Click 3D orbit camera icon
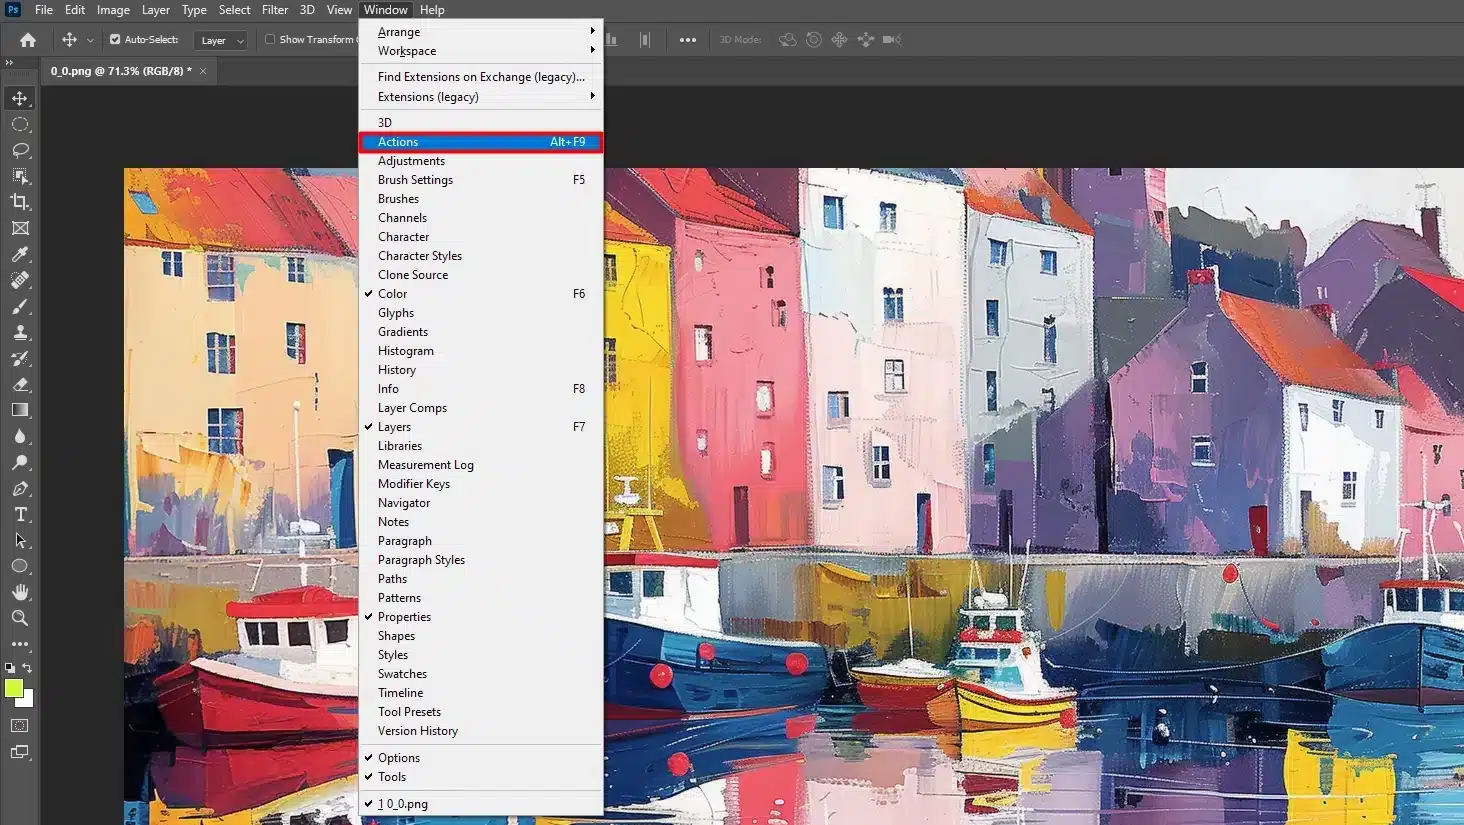This screenshot has width=1464, height=825. click(788, 40)
